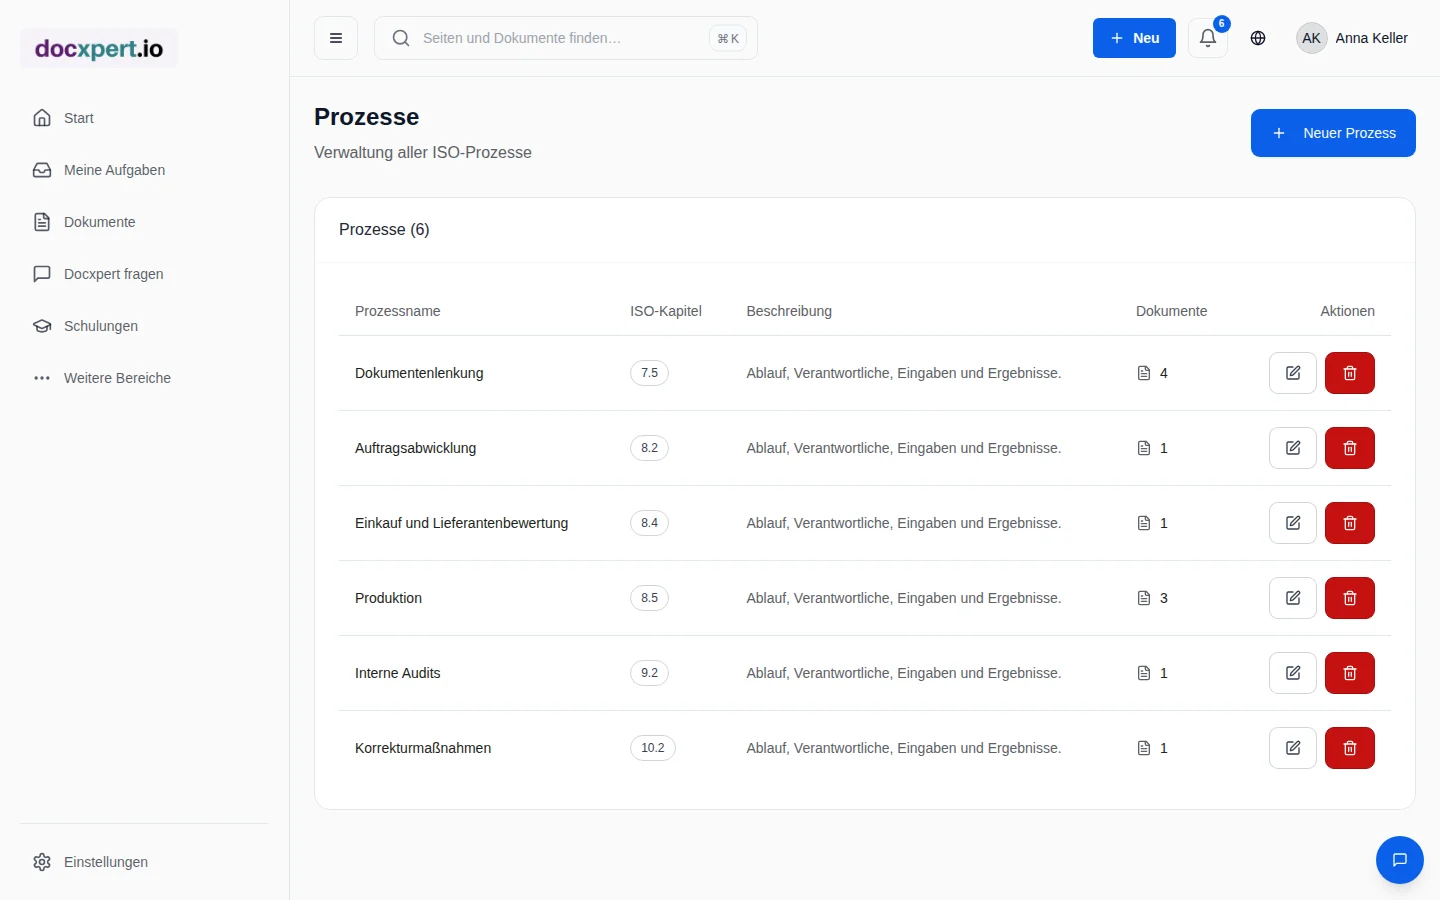Open Dokumente in the sidebar
The image size is (1440, 900).
(x=144, y=222)
